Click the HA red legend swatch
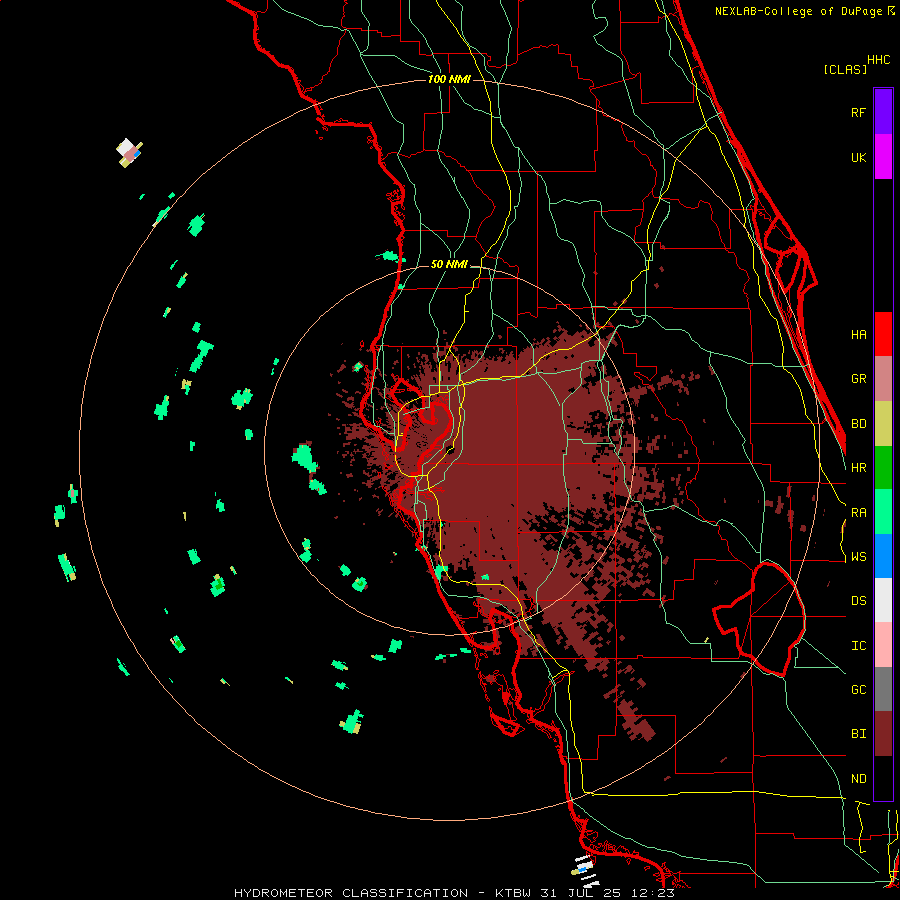 (883, 334)
